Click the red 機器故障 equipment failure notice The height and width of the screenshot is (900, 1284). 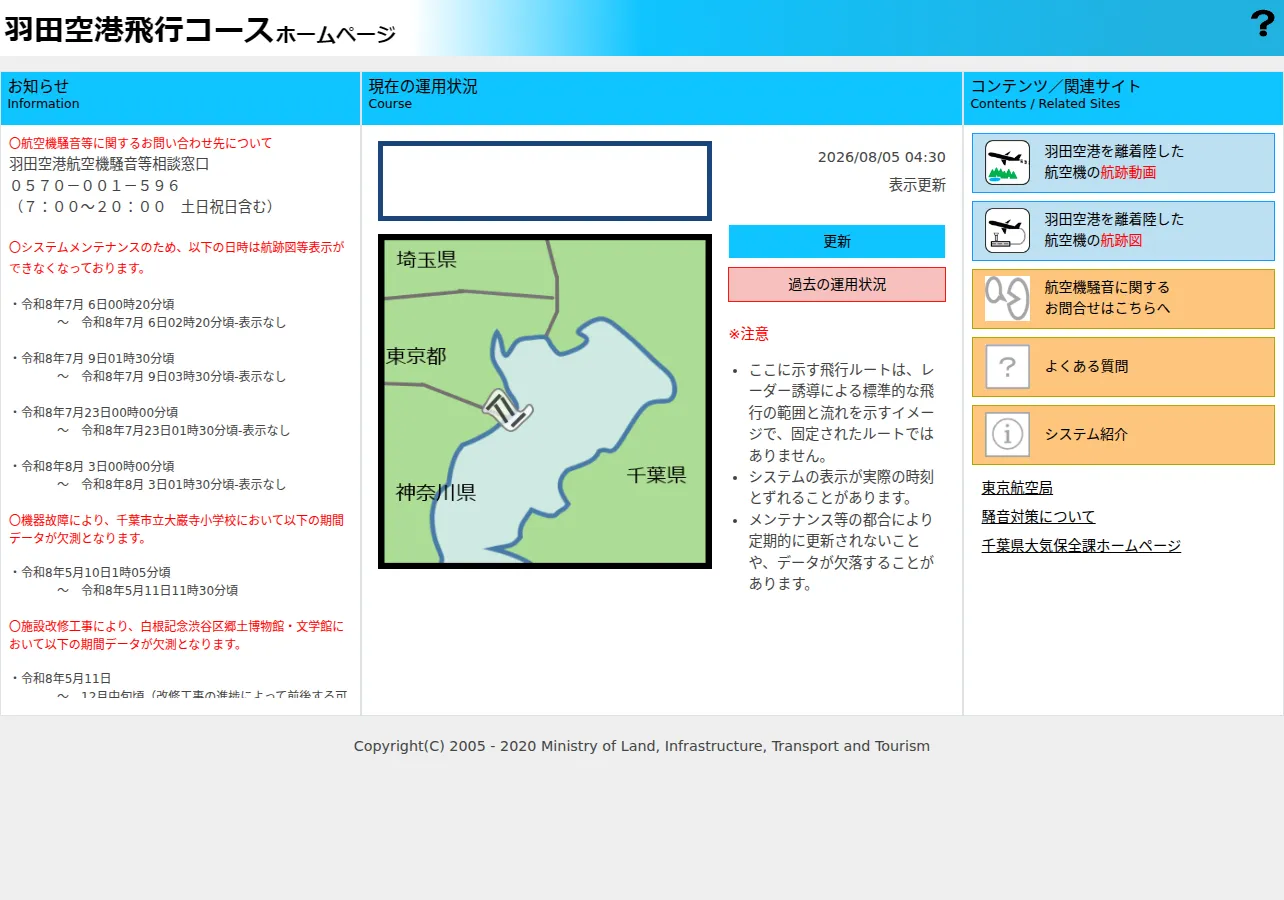point(176,529)
